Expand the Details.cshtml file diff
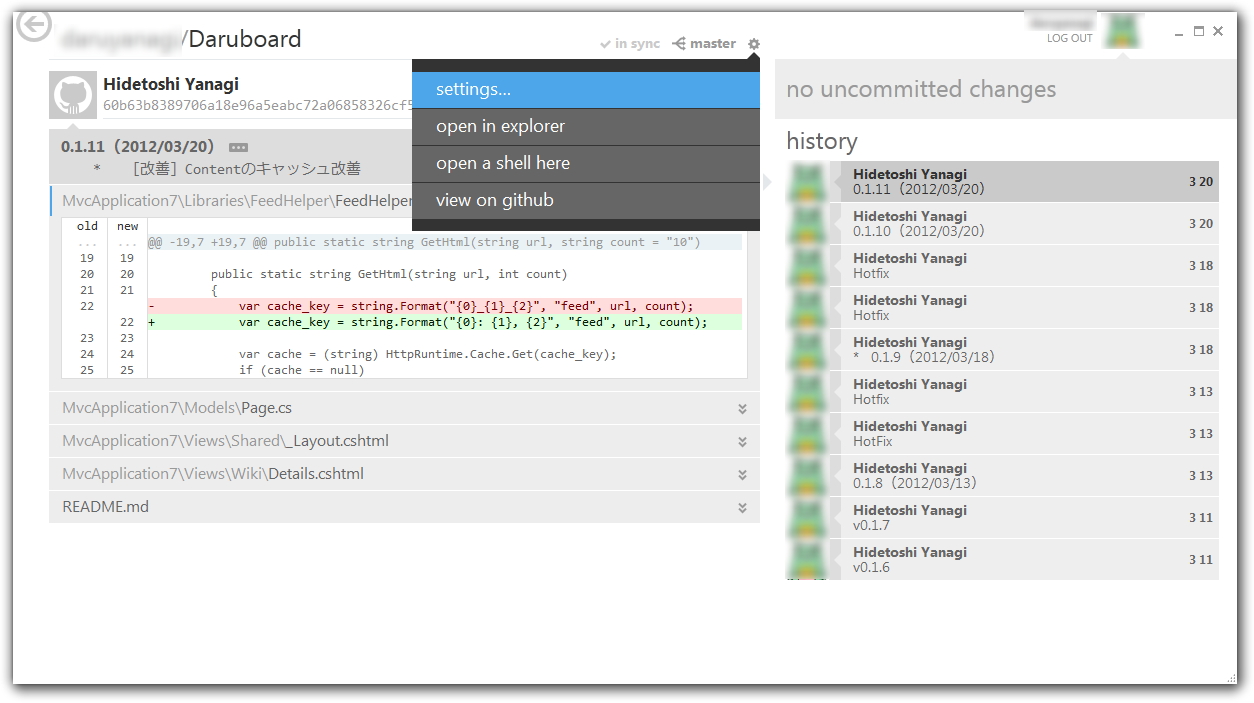Image resolution: width=1254 pixels, height=703 pixels. [x=742, y=475]
